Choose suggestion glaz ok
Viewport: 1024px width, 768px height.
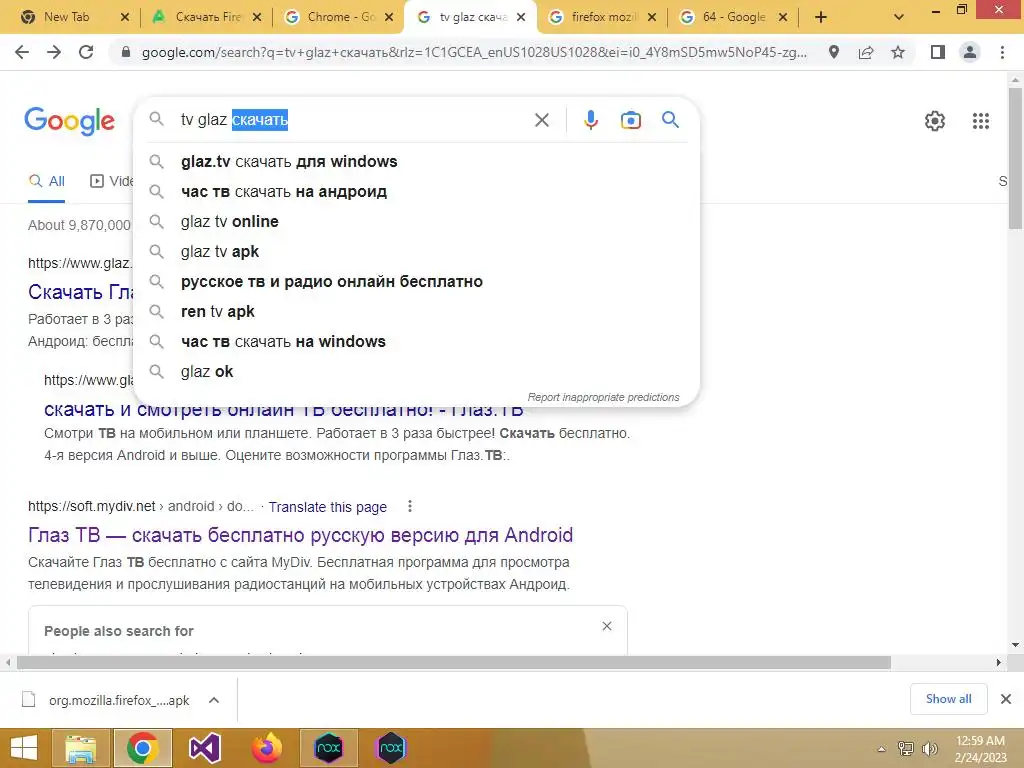click(x=417, y=372)
